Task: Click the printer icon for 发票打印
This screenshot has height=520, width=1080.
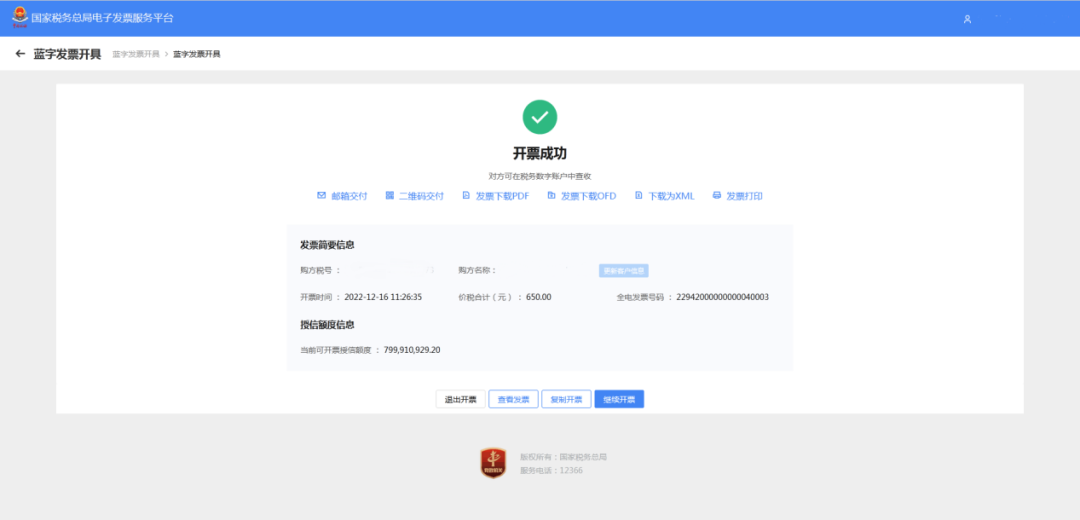Action: click(717, 196)
